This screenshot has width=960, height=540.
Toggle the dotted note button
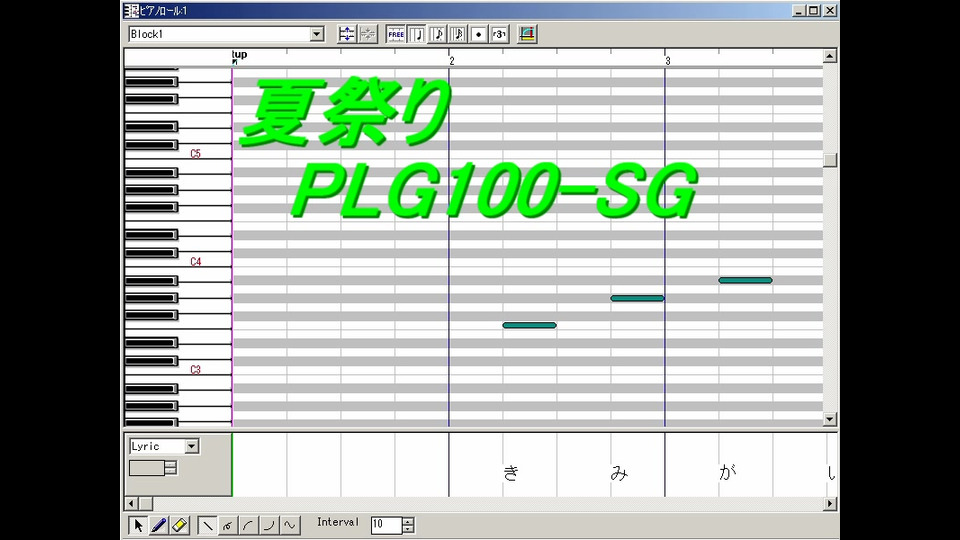tap(479, 34)
